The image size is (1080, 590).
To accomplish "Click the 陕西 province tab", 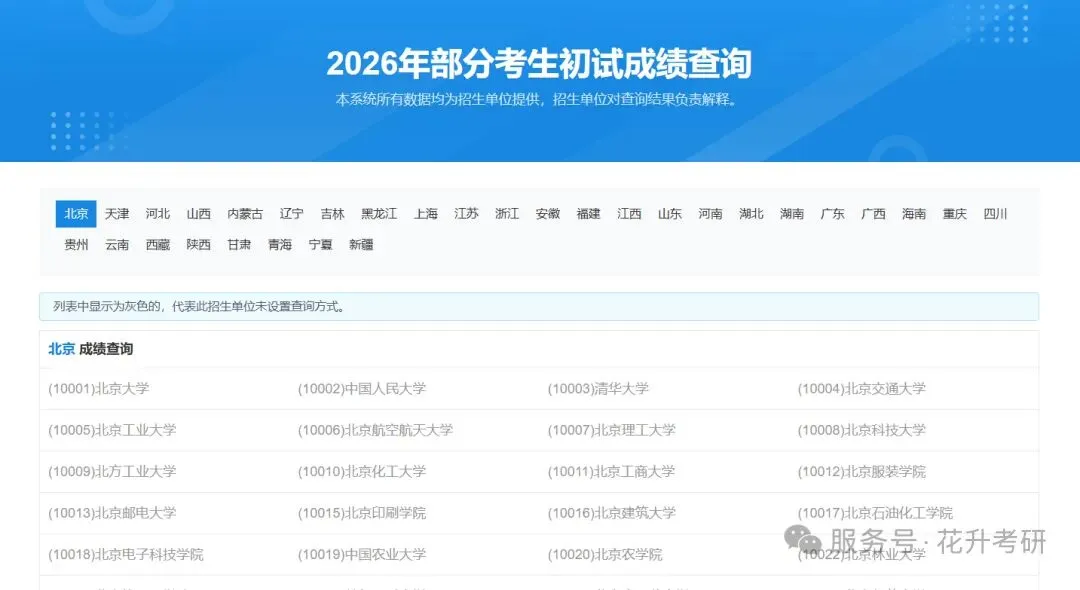I will (x=198, y=244).
